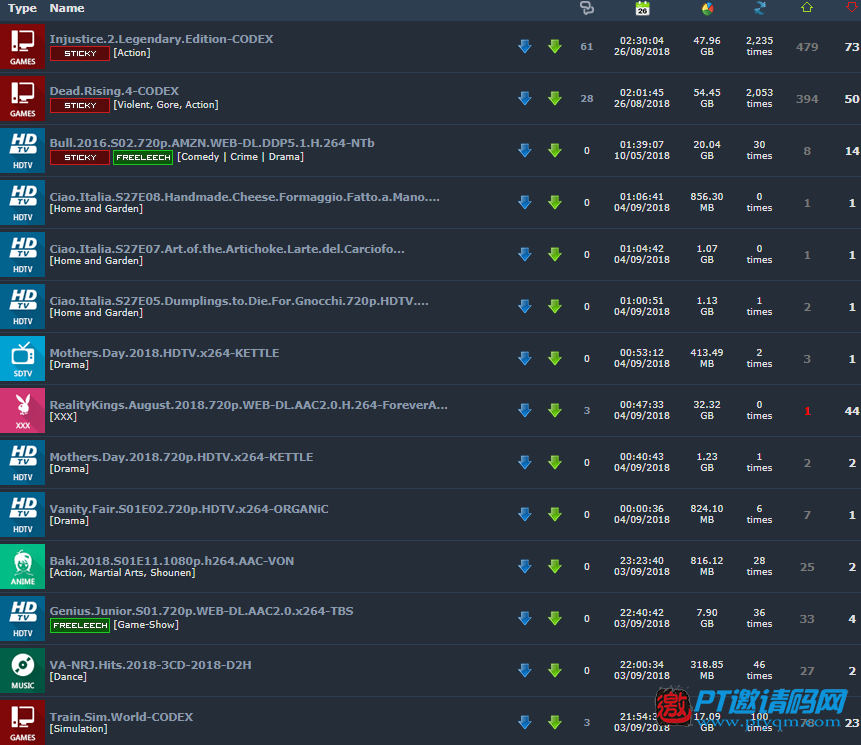Open Injustice.2.Legendary.Edition-CODEX torrent

tap(161, 39)
